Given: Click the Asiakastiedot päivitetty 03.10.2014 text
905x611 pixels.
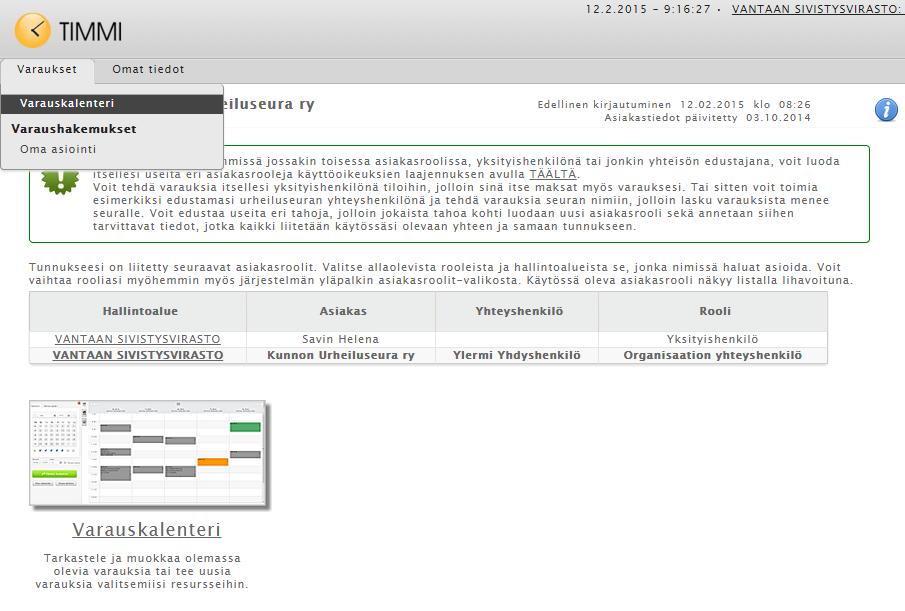Looking at the screenshot, I should pos(708,118).
